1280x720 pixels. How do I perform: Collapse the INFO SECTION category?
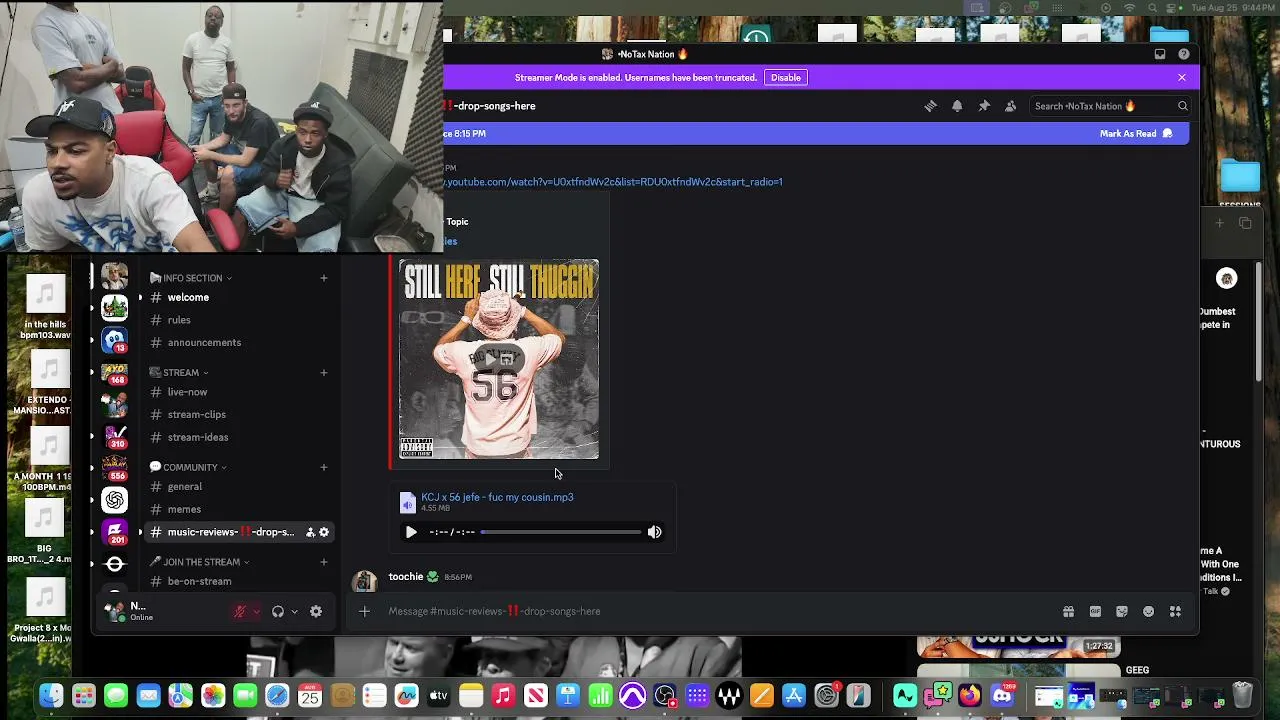190,278
